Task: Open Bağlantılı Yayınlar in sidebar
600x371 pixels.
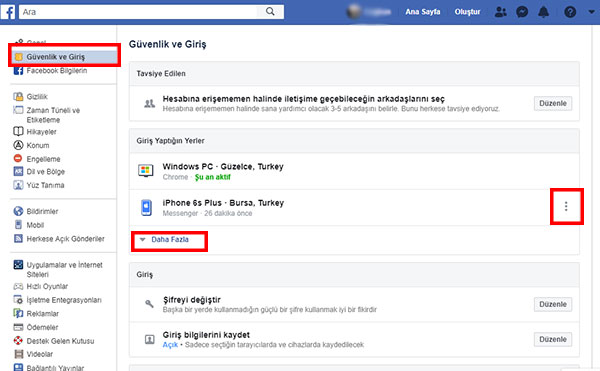Action: tap(55, 368)
